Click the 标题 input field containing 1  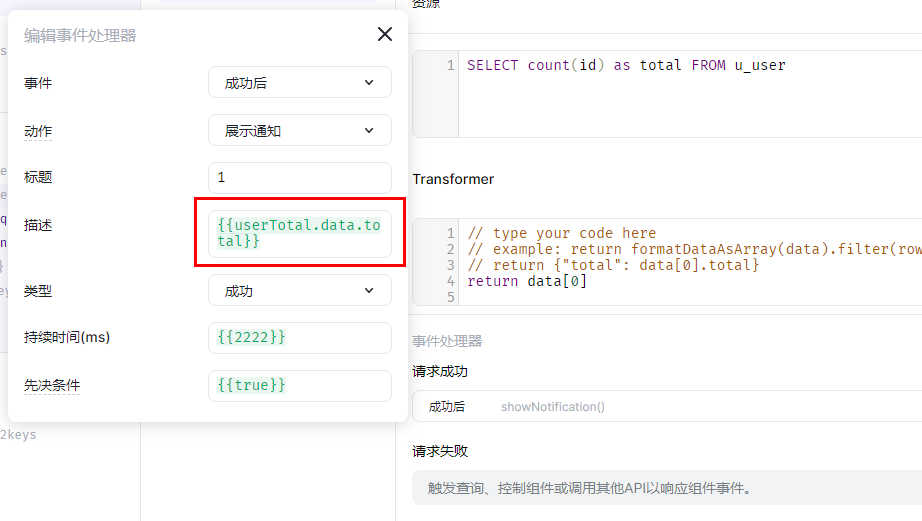[300, 178]
